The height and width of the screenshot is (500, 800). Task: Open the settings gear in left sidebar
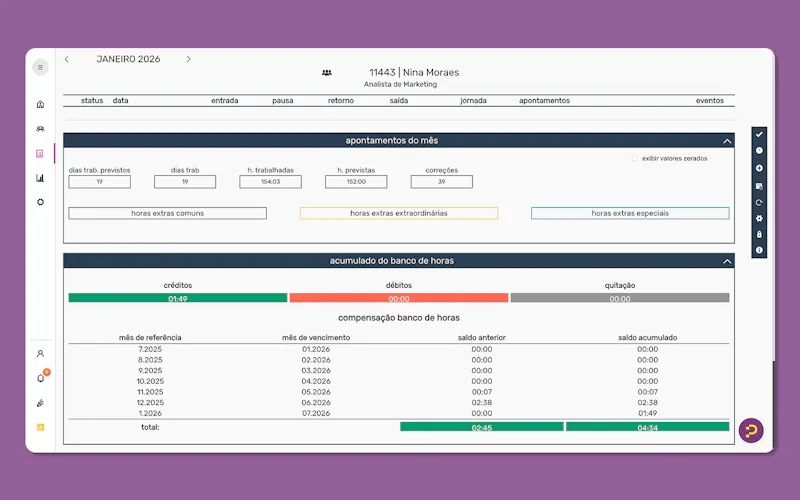[x=40, y=202]
